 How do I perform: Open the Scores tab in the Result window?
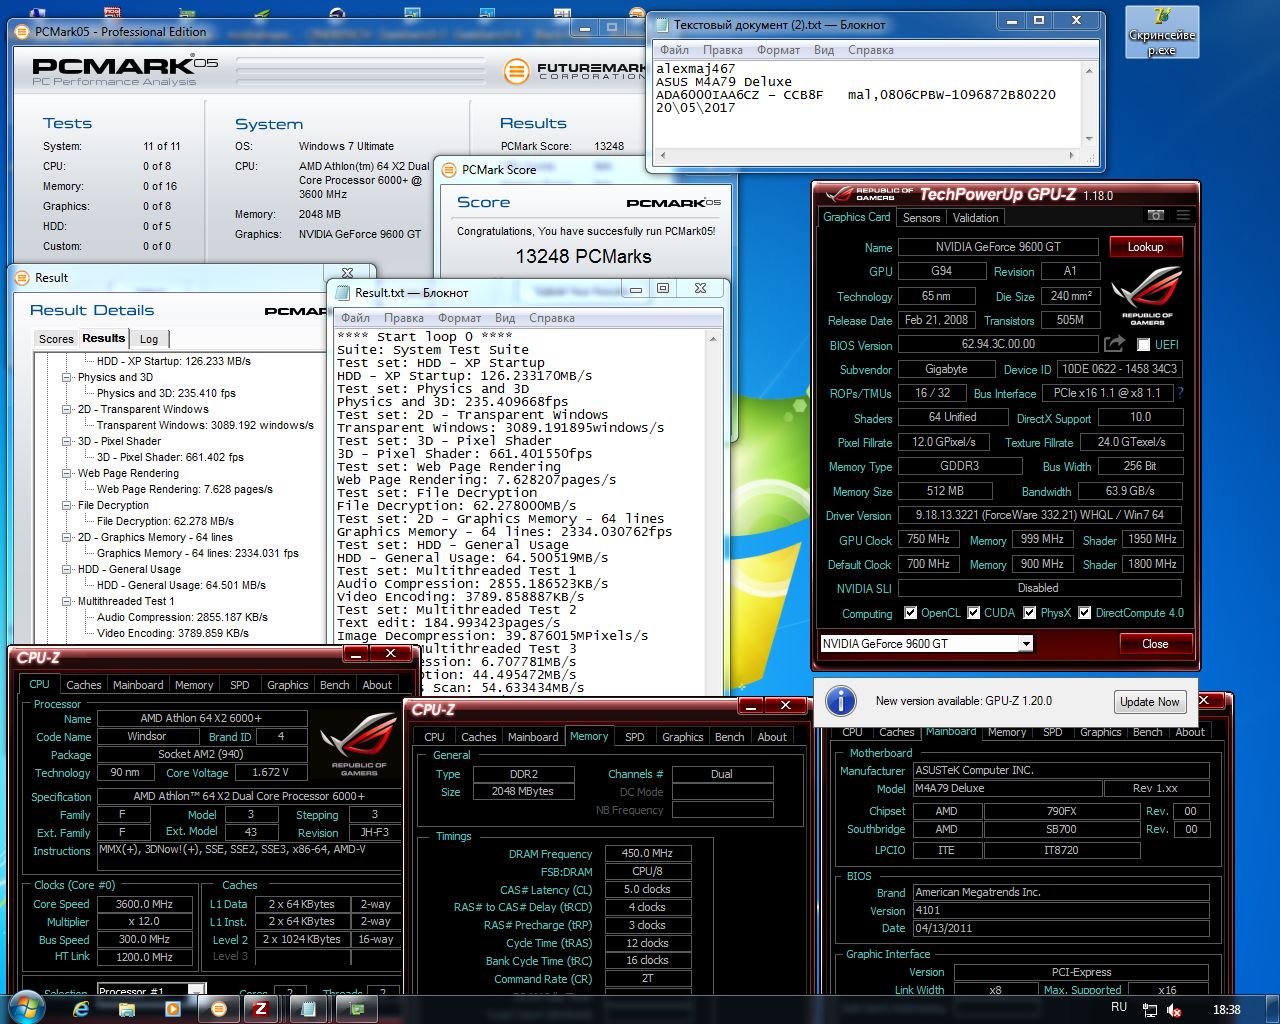point(56,339)
